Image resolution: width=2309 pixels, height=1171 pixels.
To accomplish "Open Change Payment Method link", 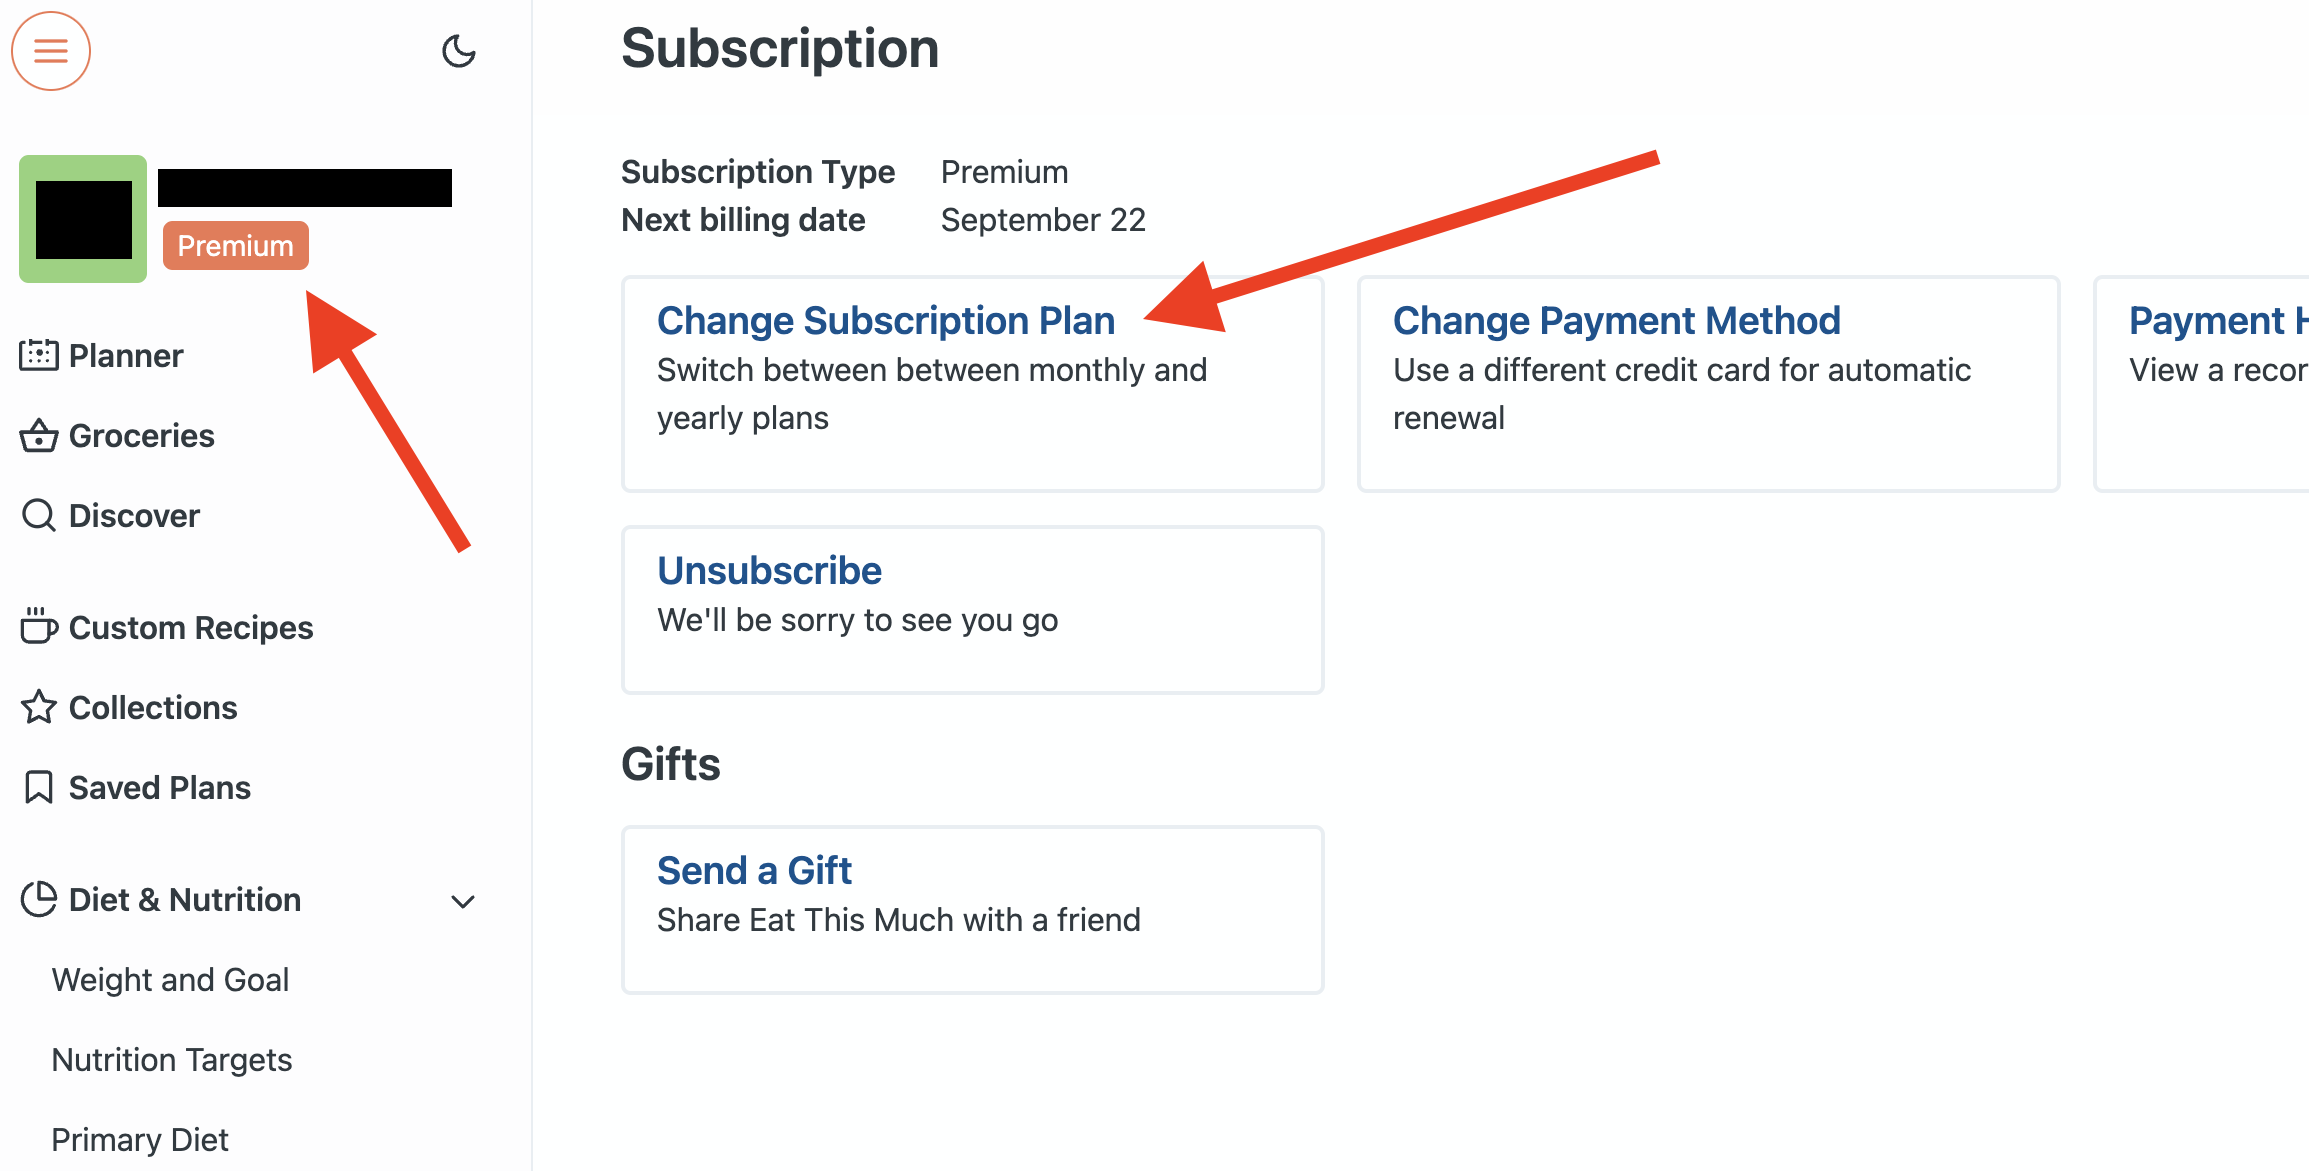I will click(x=1616, y=321).
